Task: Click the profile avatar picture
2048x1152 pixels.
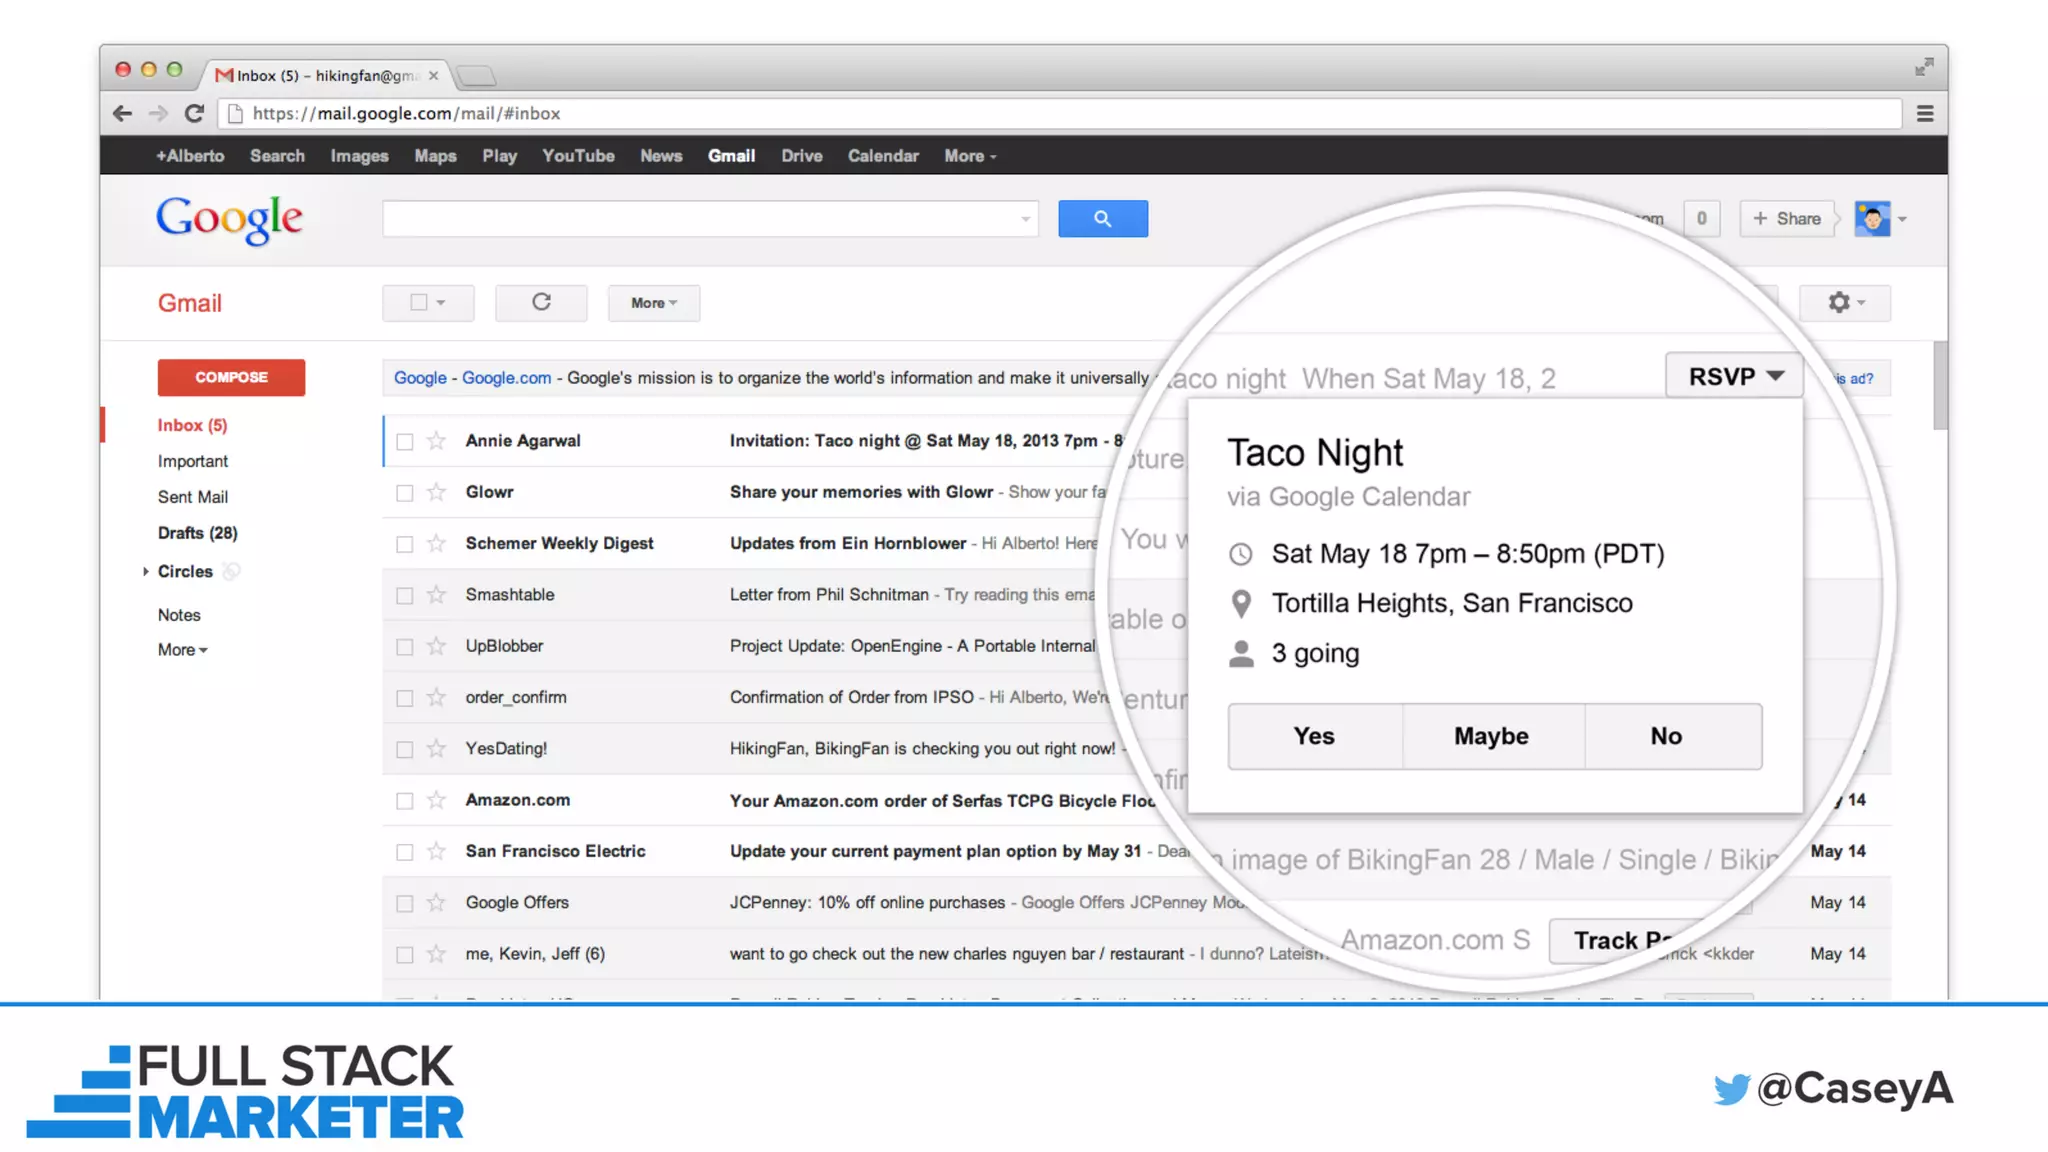Action: [x=1871, y=218]
